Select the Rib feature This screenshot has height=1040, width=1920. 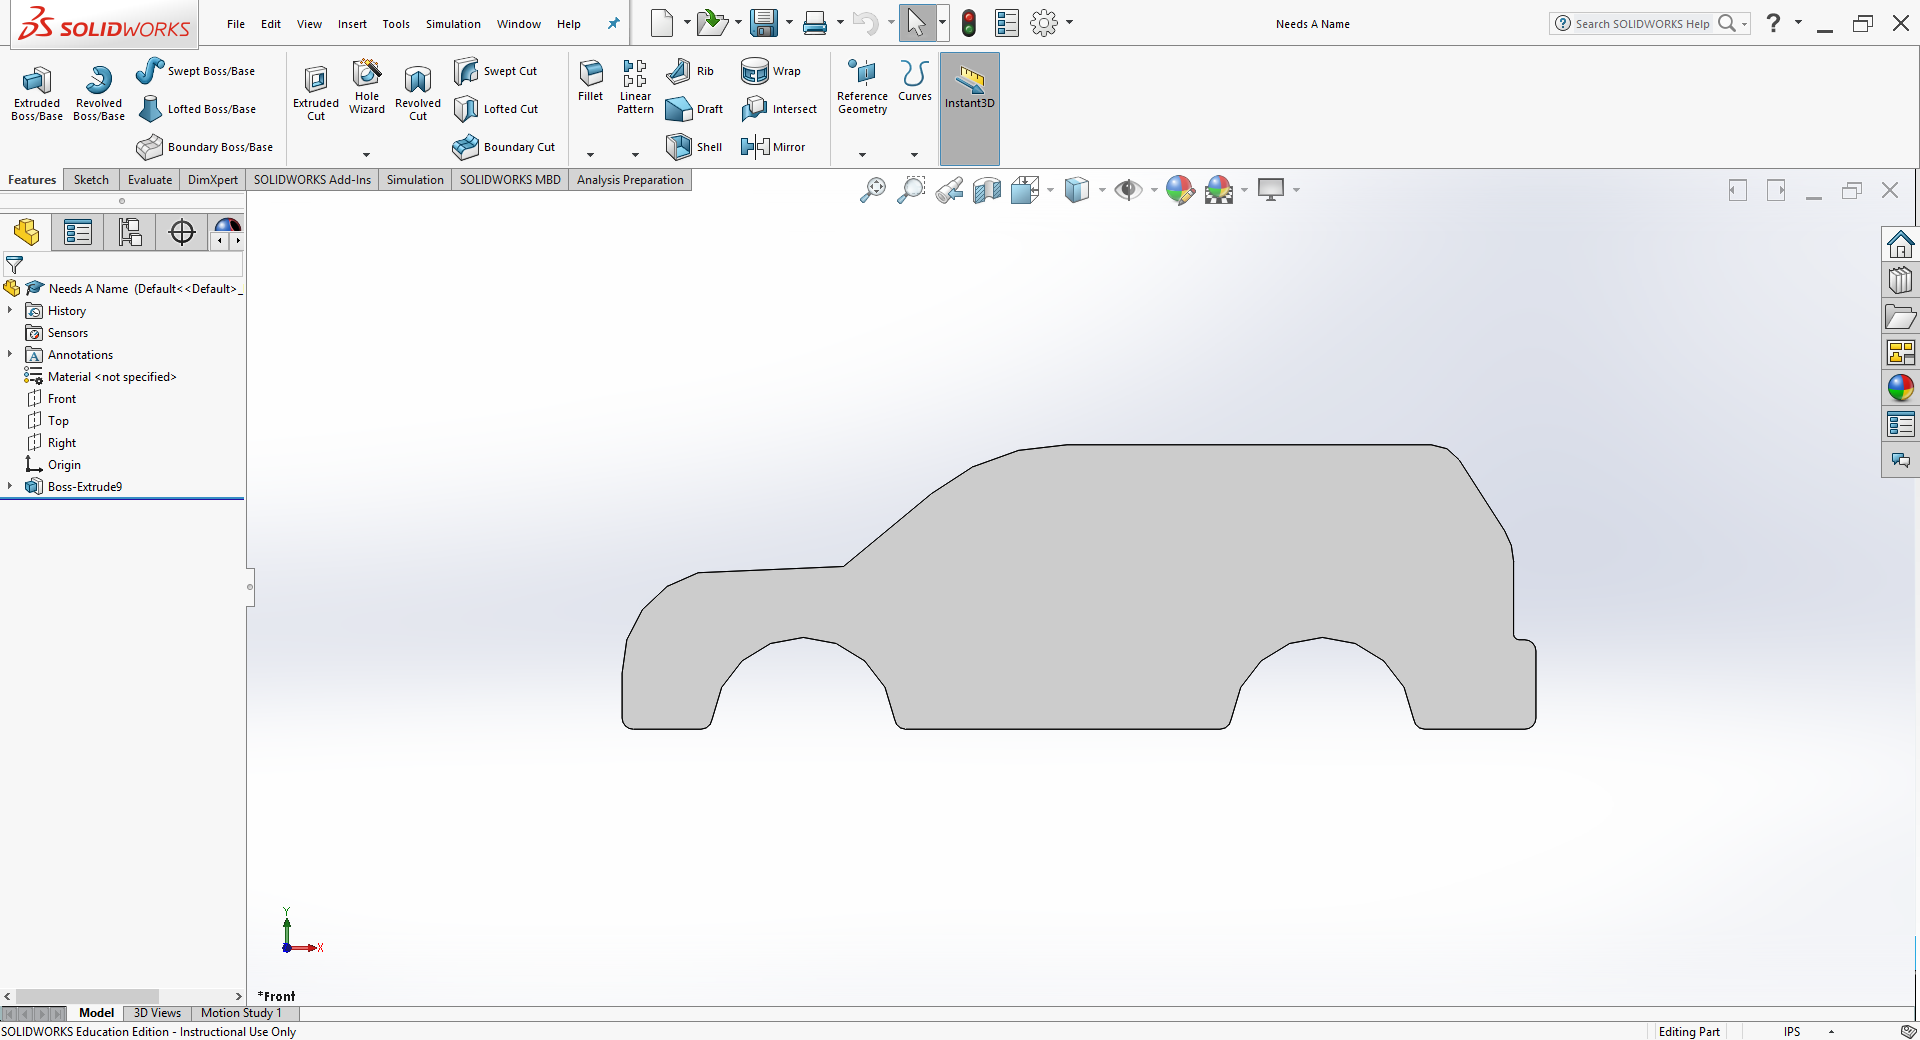[691, 71]
